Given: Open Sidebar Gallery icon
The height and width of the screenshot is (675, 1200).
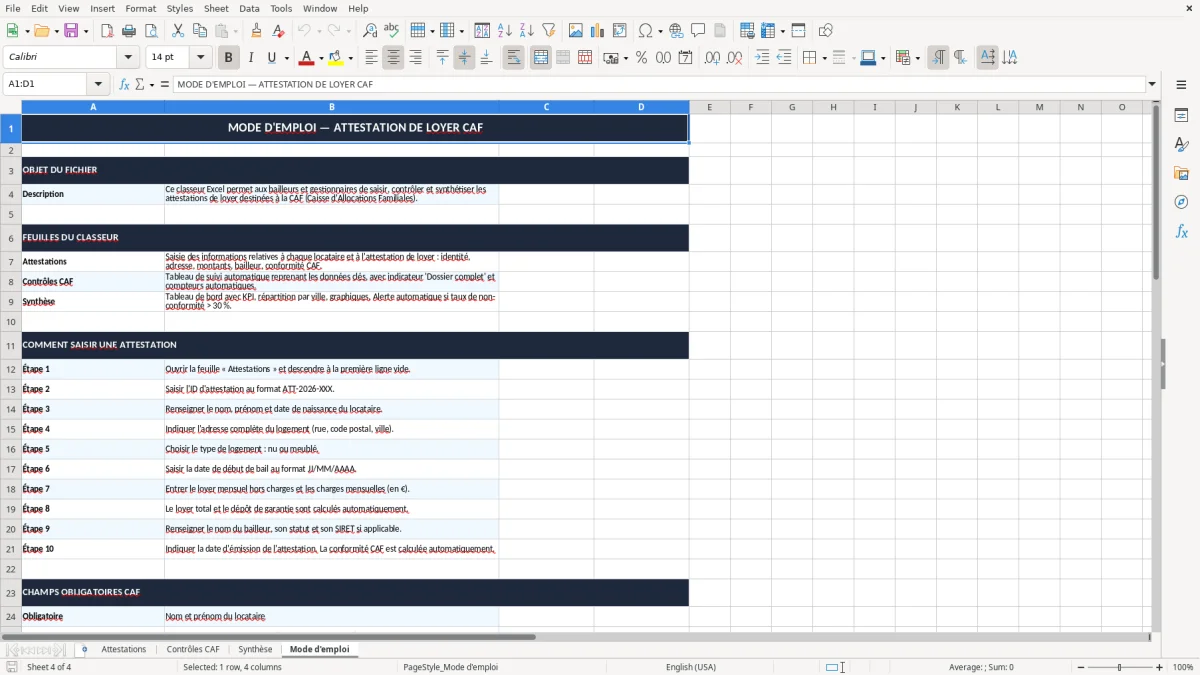Looking at the screenshot, I should pos(1181,173).
